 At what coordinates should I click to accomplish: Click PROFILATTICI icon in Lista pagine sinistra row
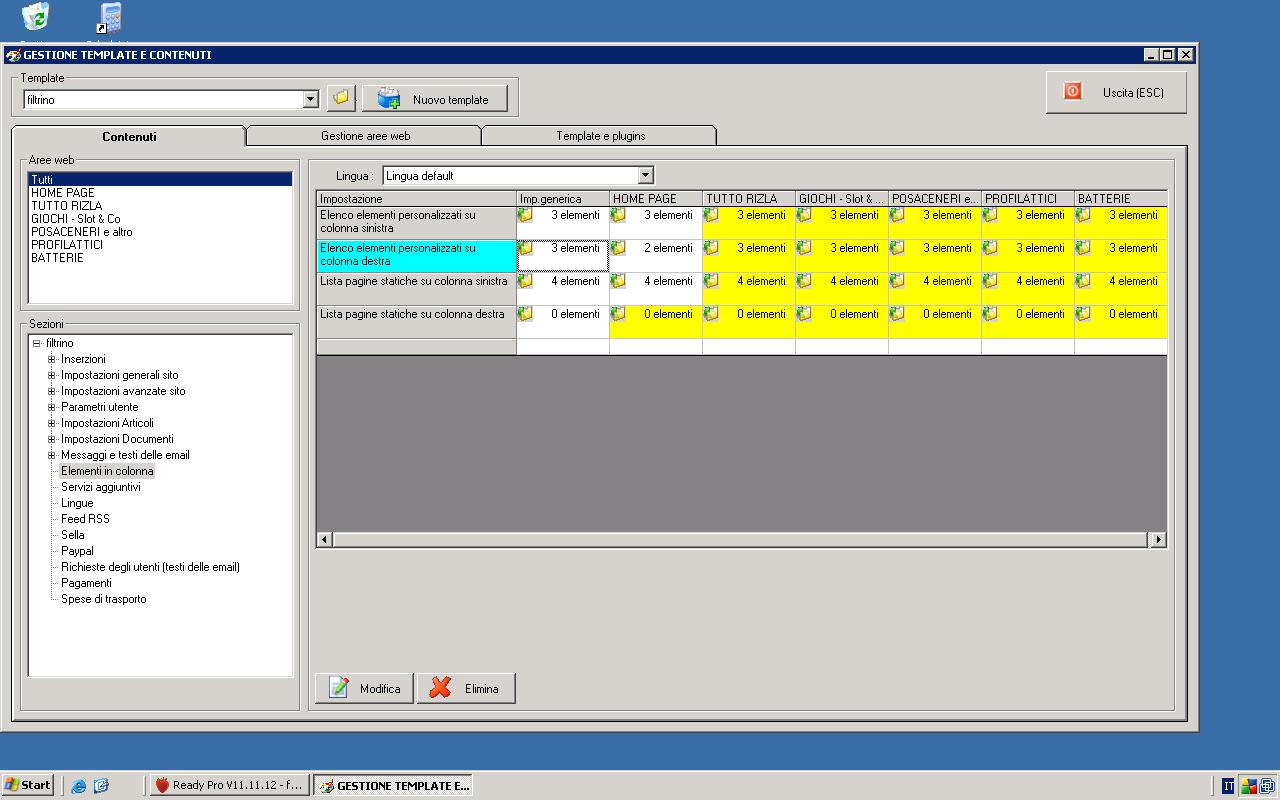tap(990, 281)
